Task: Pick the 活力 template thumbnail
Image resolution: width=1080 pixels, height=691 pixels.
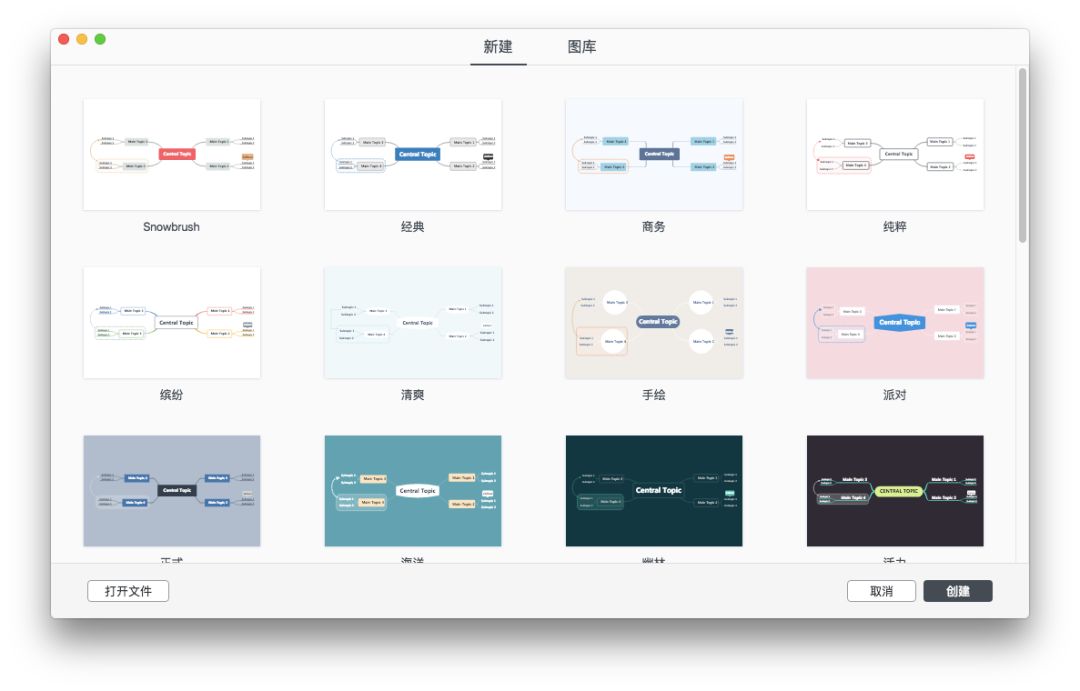Action: coord(895,490)
